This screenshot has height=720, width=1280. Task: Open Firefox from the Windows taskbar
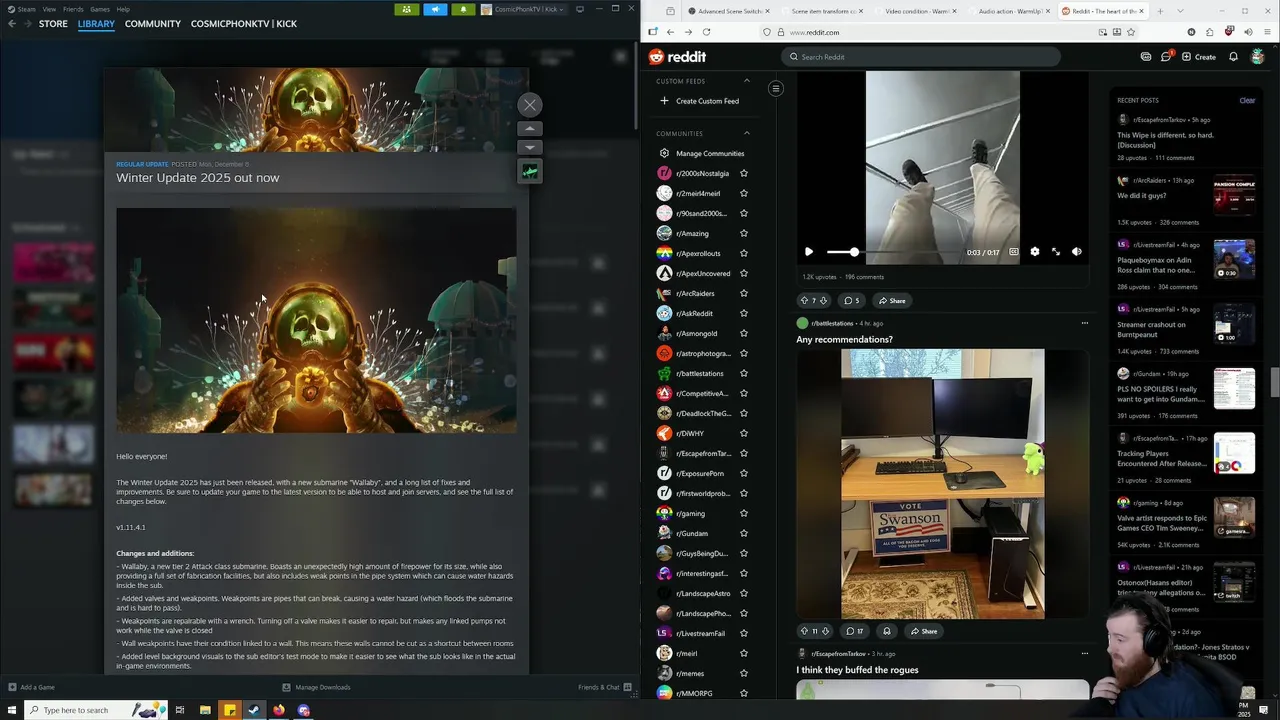click(279, 710)
